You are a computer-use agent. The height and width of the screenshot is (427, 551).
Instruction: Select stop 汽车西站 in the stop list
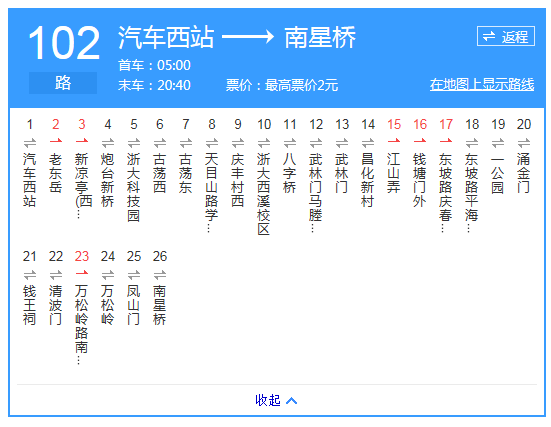[x=30, y=180]
